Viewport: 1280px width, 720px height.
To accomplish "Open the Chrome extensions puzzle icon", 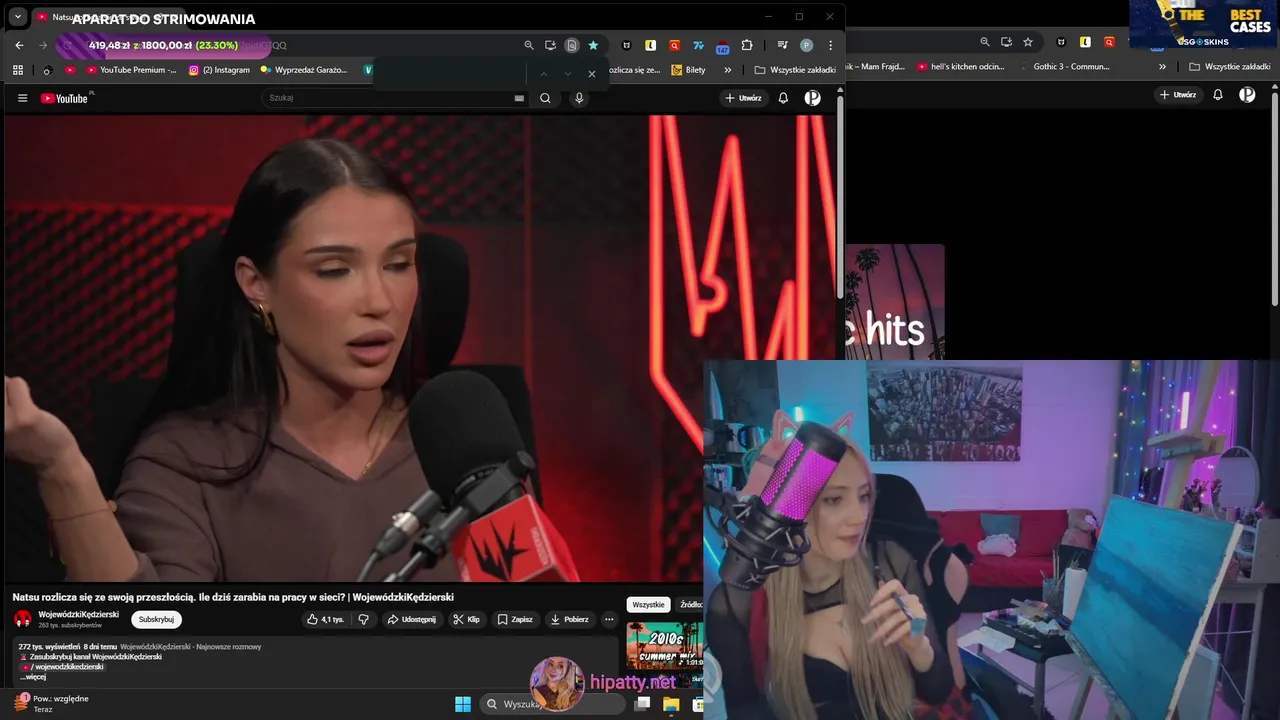I will coord(746,45).
